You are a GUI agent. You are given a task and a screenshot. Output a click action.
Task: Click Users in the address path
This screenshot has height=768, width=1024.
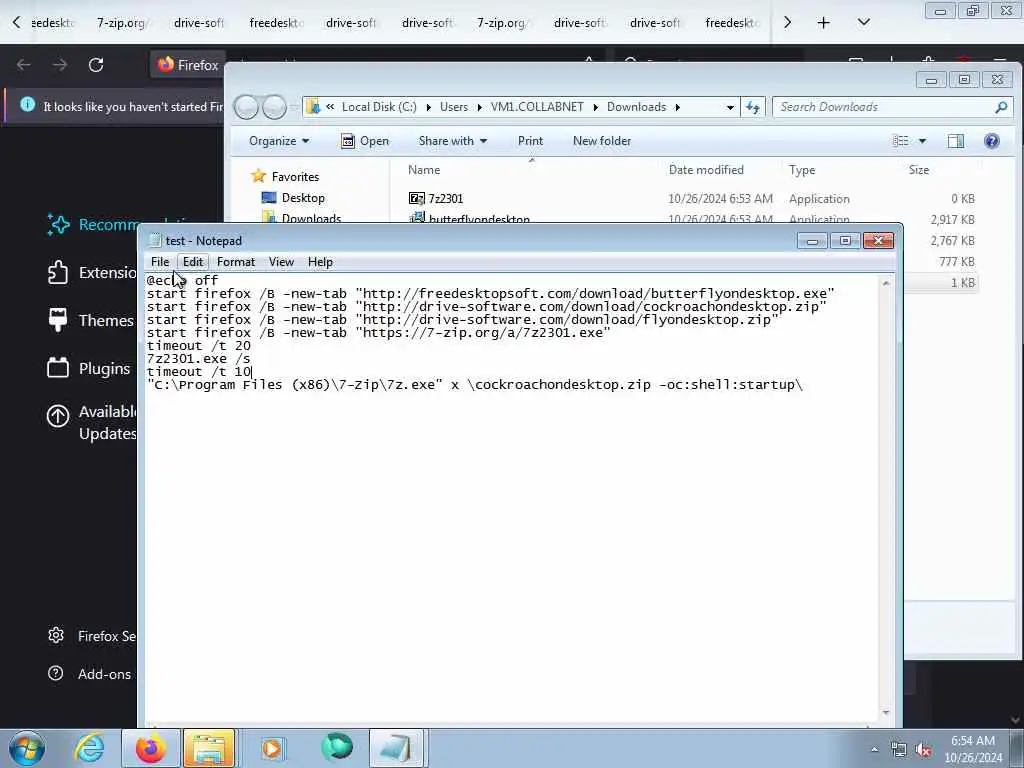[454, 107]
